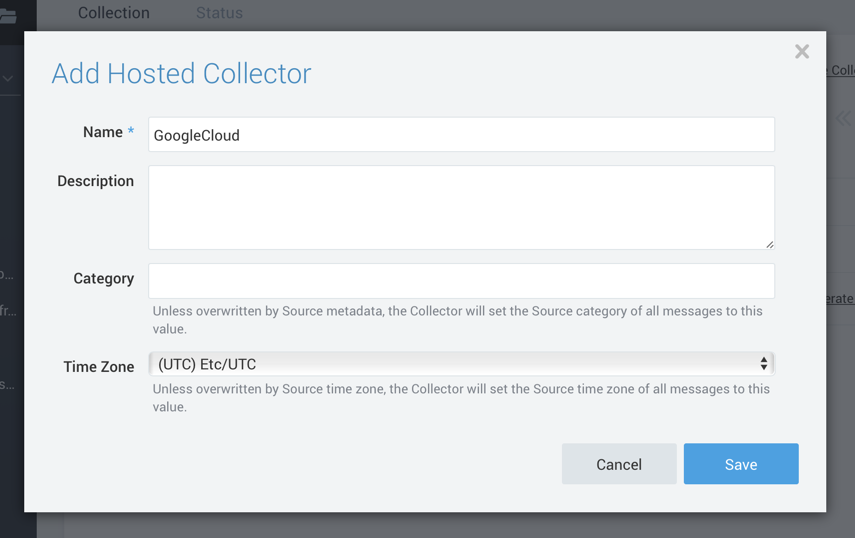Click the double-chevron collapse icon at right

(x=844, y=119)
